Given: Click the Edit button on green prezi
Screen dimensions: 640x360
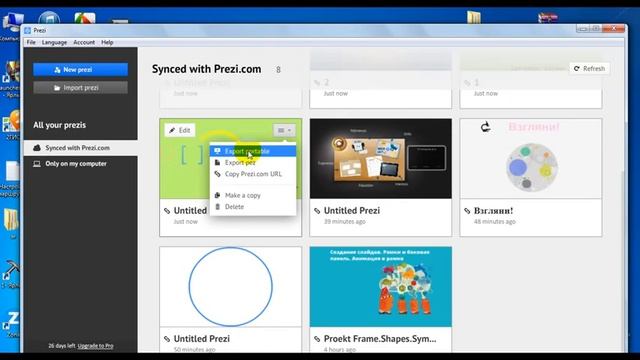Looking at the screenshot, I should coord(180,130).
